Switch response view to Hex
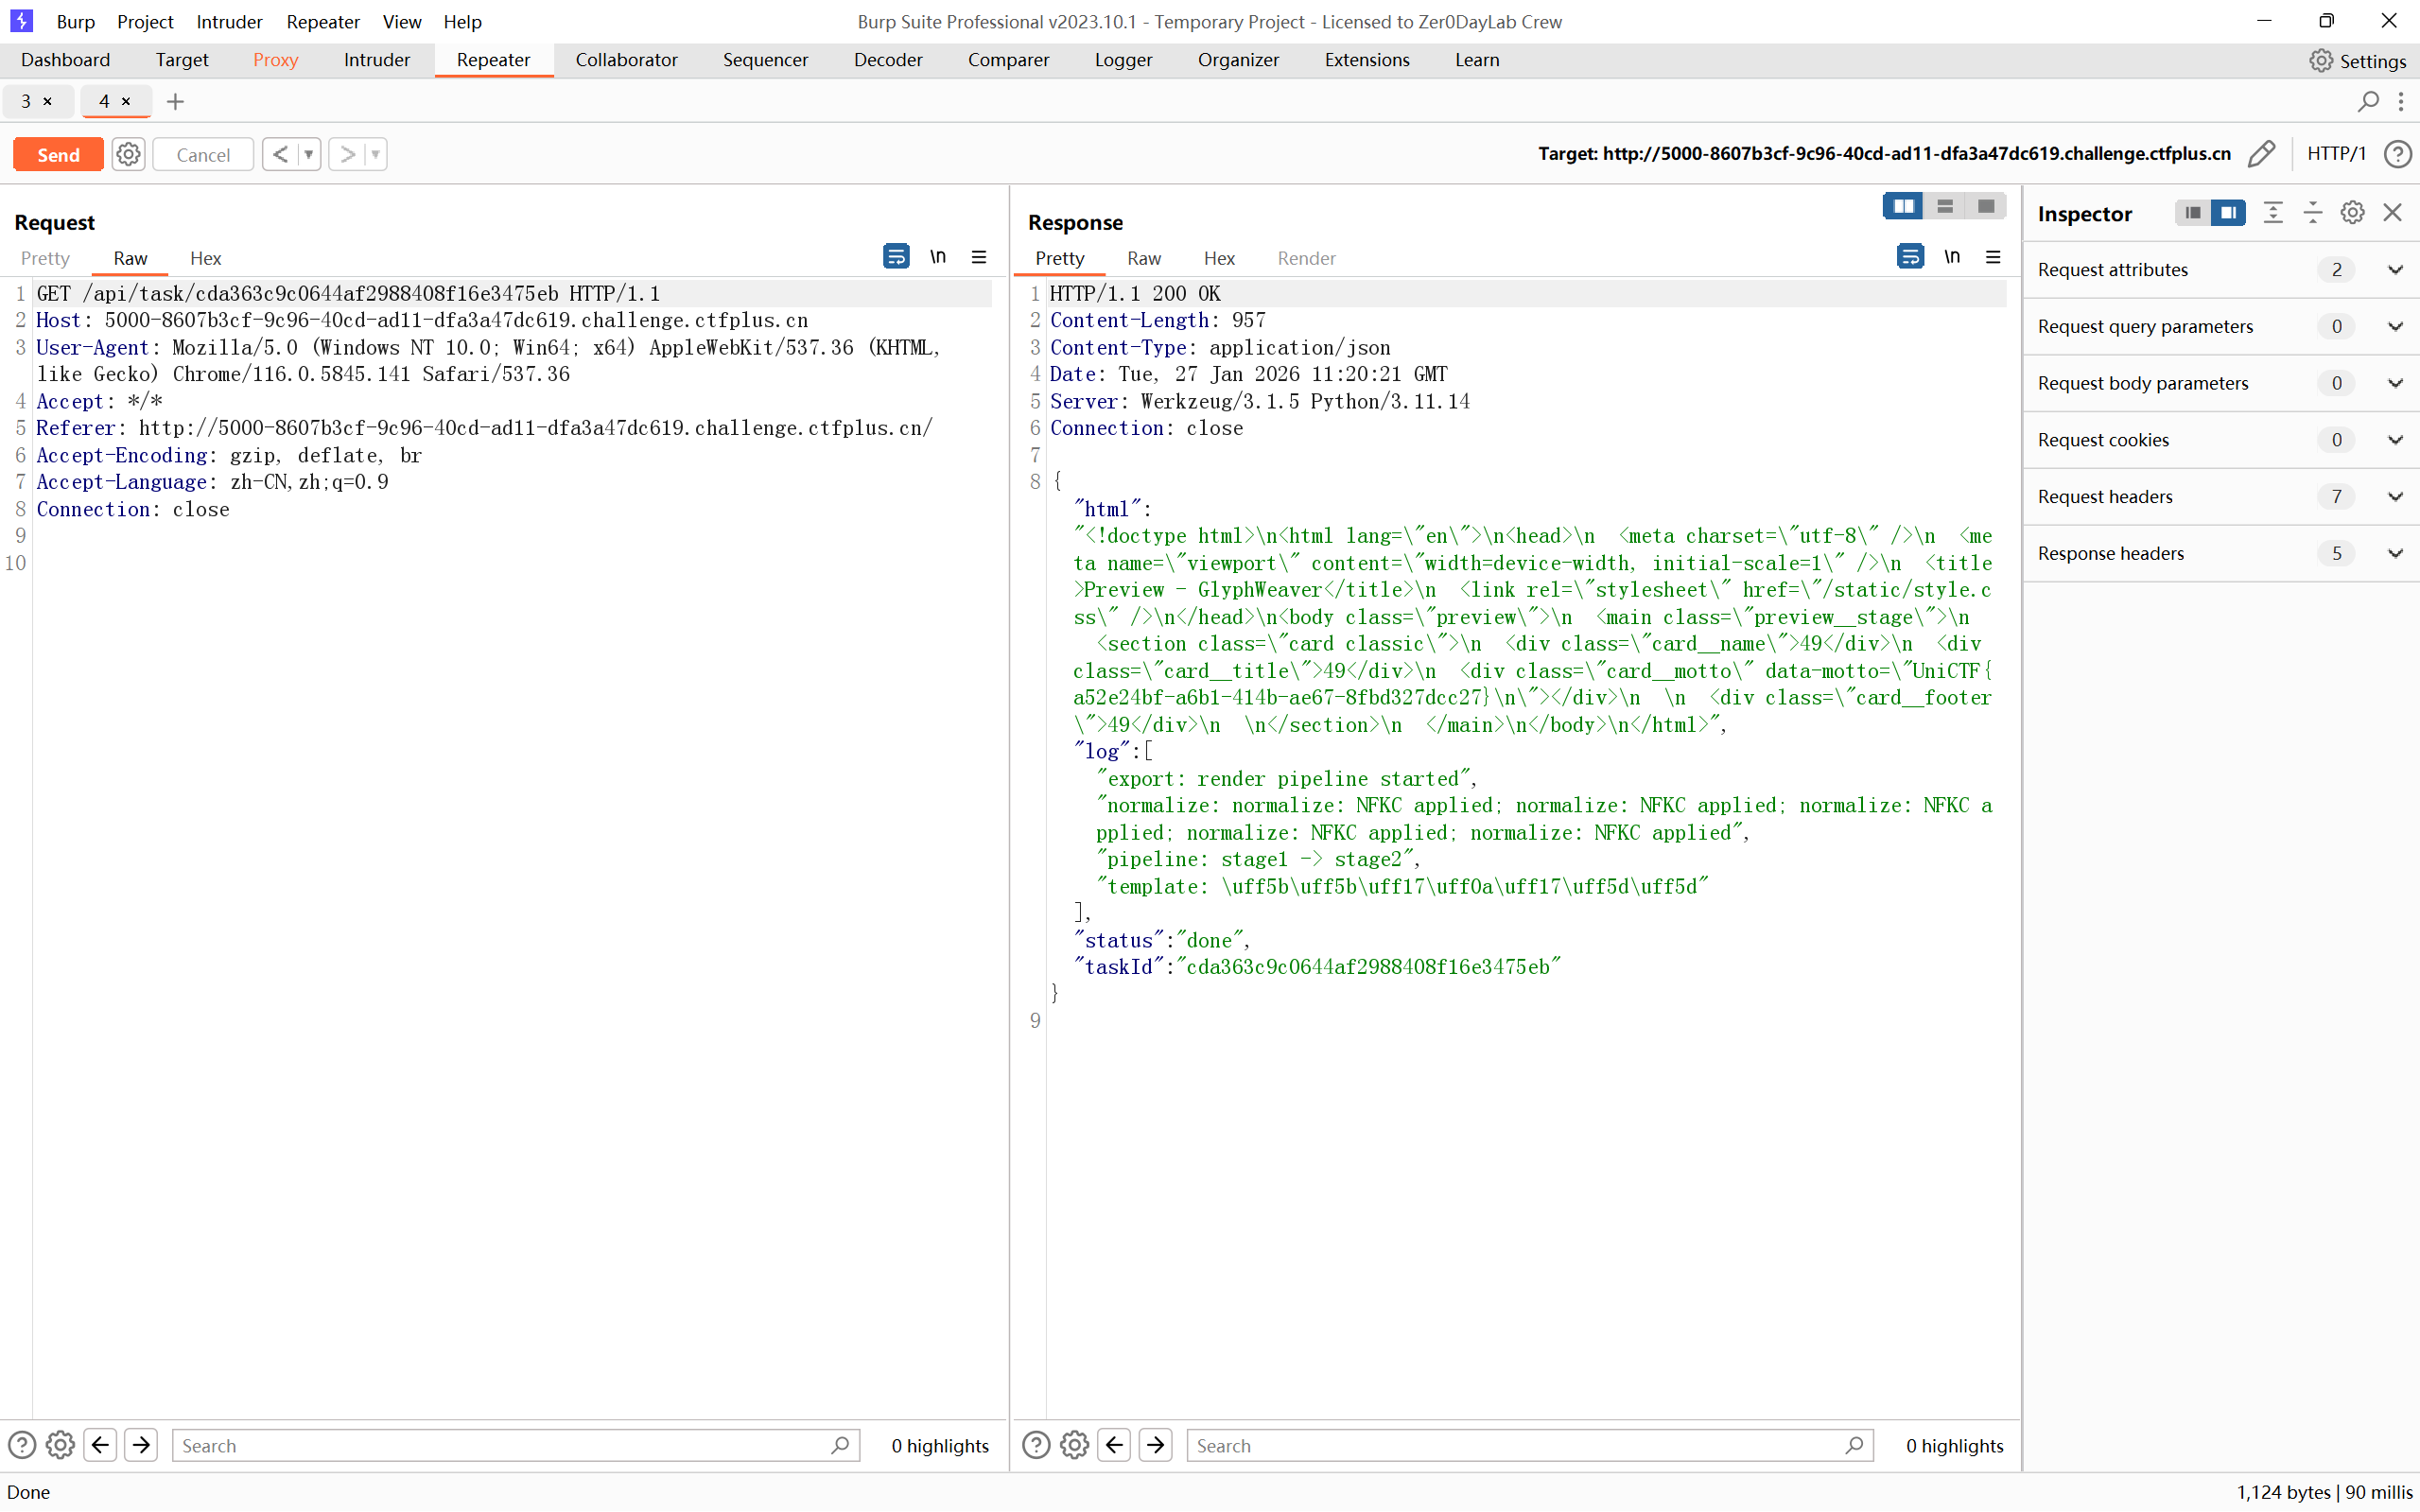This screenshot has height=1512, width=2420. [x=1219, y=258]
